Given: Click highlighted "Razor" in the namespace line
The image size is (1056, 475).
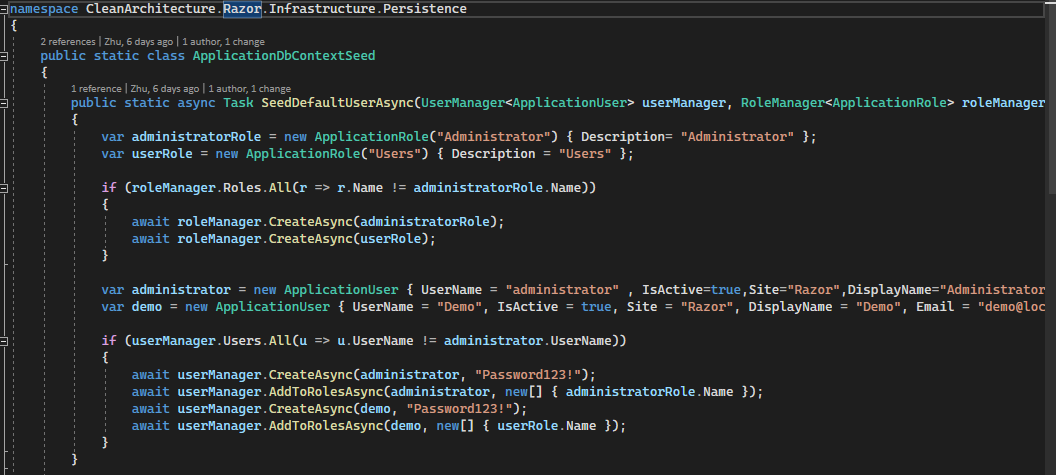Looking at the screenshot, I should pyautogui.click(x=242, y=9).
